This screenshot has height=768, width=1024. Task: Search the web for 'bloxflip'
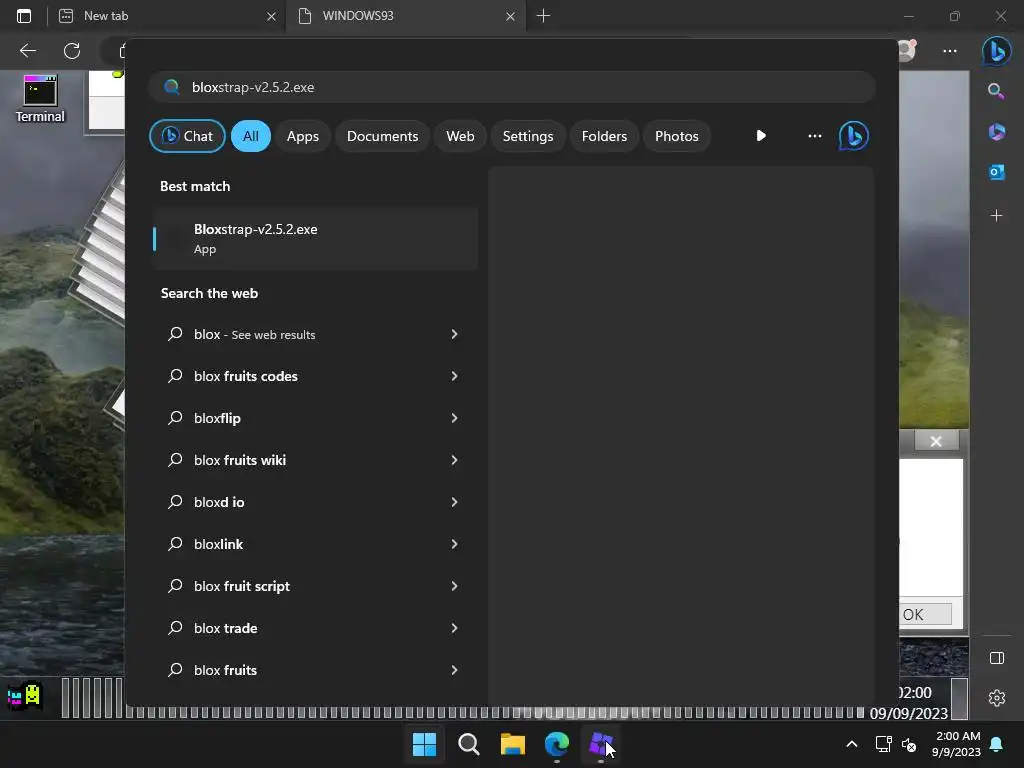tap(217, 418)
